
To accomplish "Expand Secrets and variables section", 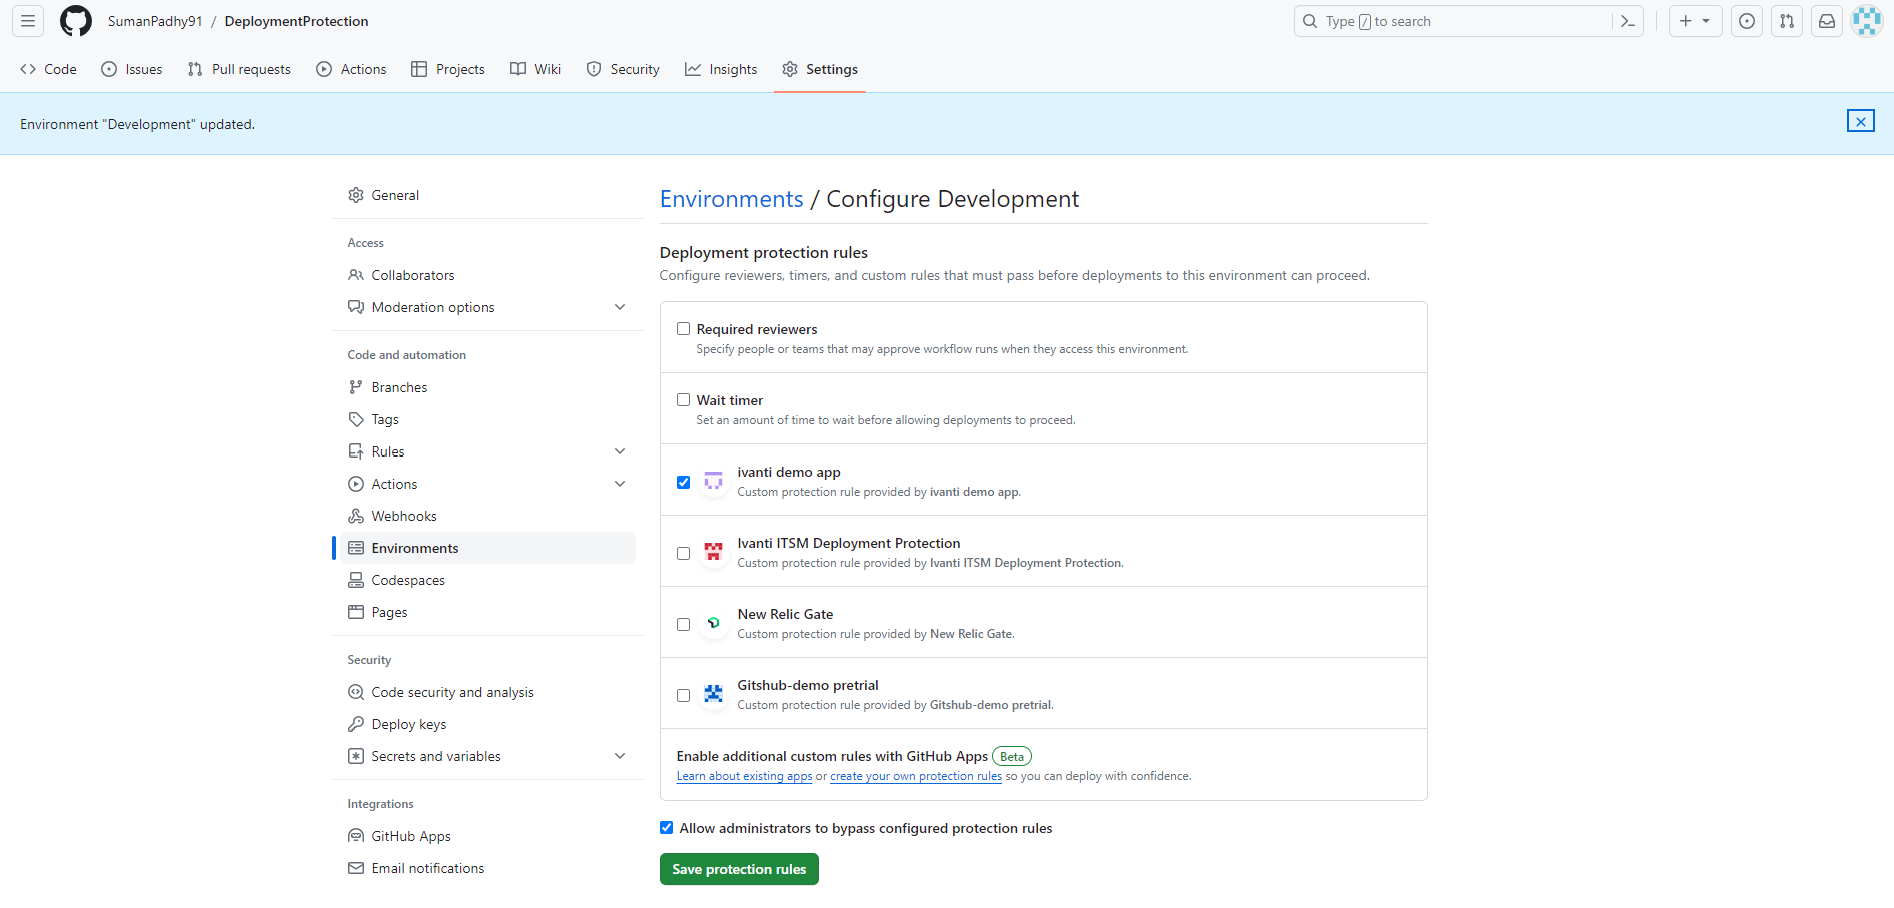I will click(x=620, y=756).
